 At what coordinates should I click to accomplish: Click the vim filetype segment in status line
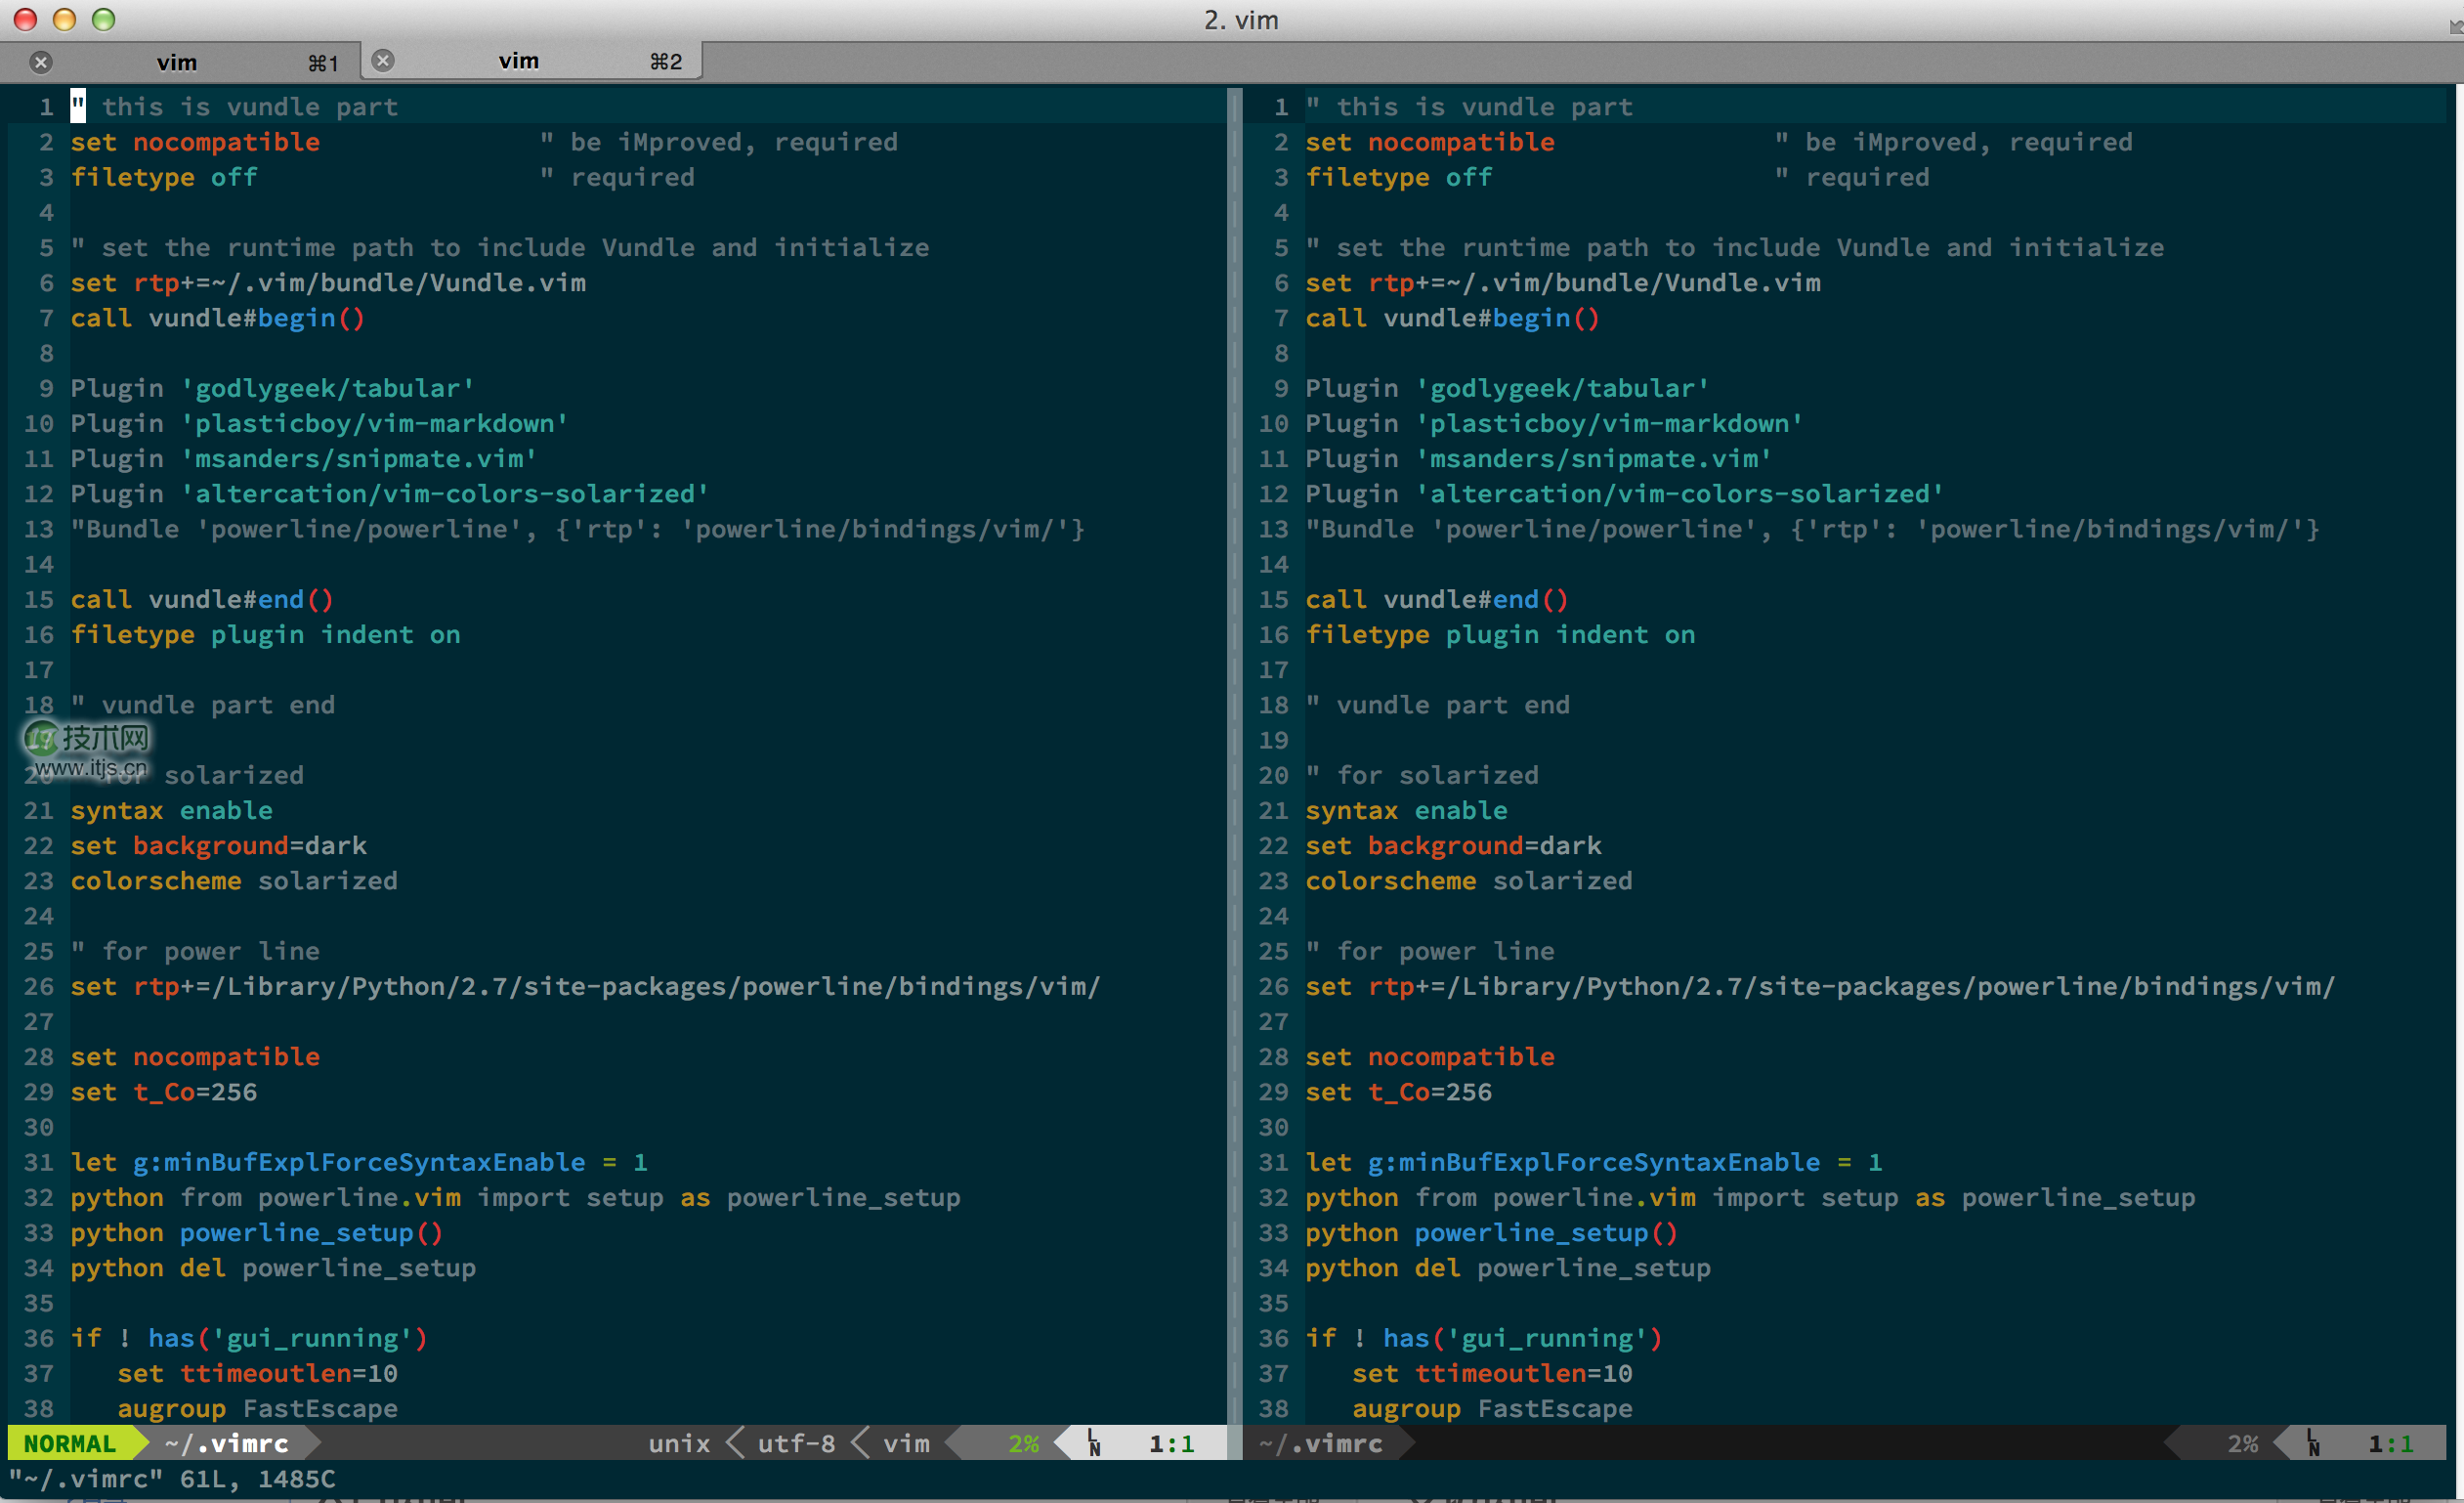[906, 1443]
